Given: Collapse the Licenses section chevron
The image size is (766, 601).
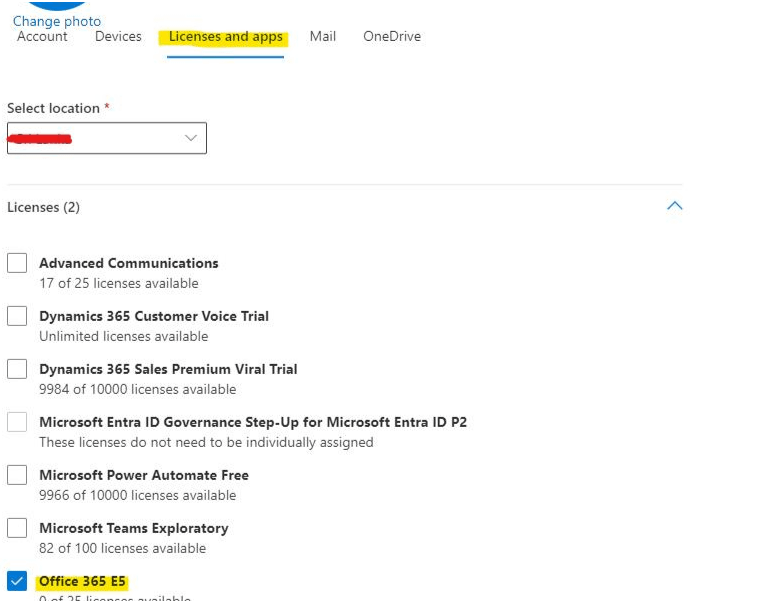Looking at the screenshot, I should [x=675, y=206].
